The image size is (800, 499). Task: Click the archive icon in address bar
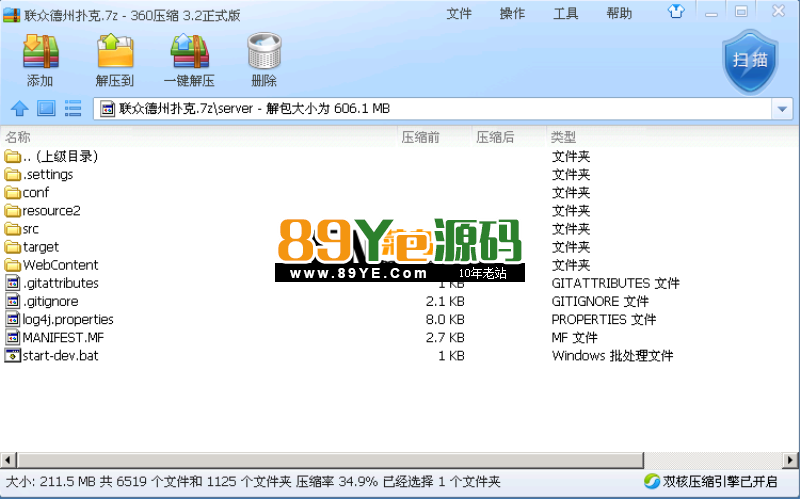tap(107, 109)
